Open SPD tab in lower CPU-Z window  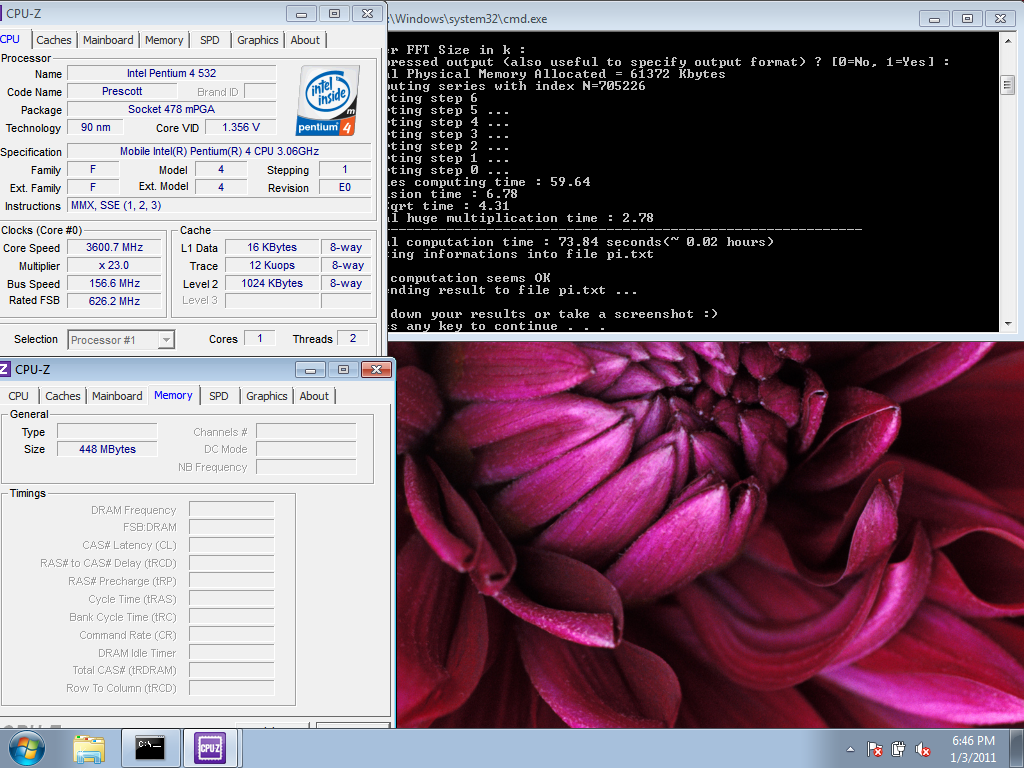[219, 396]
